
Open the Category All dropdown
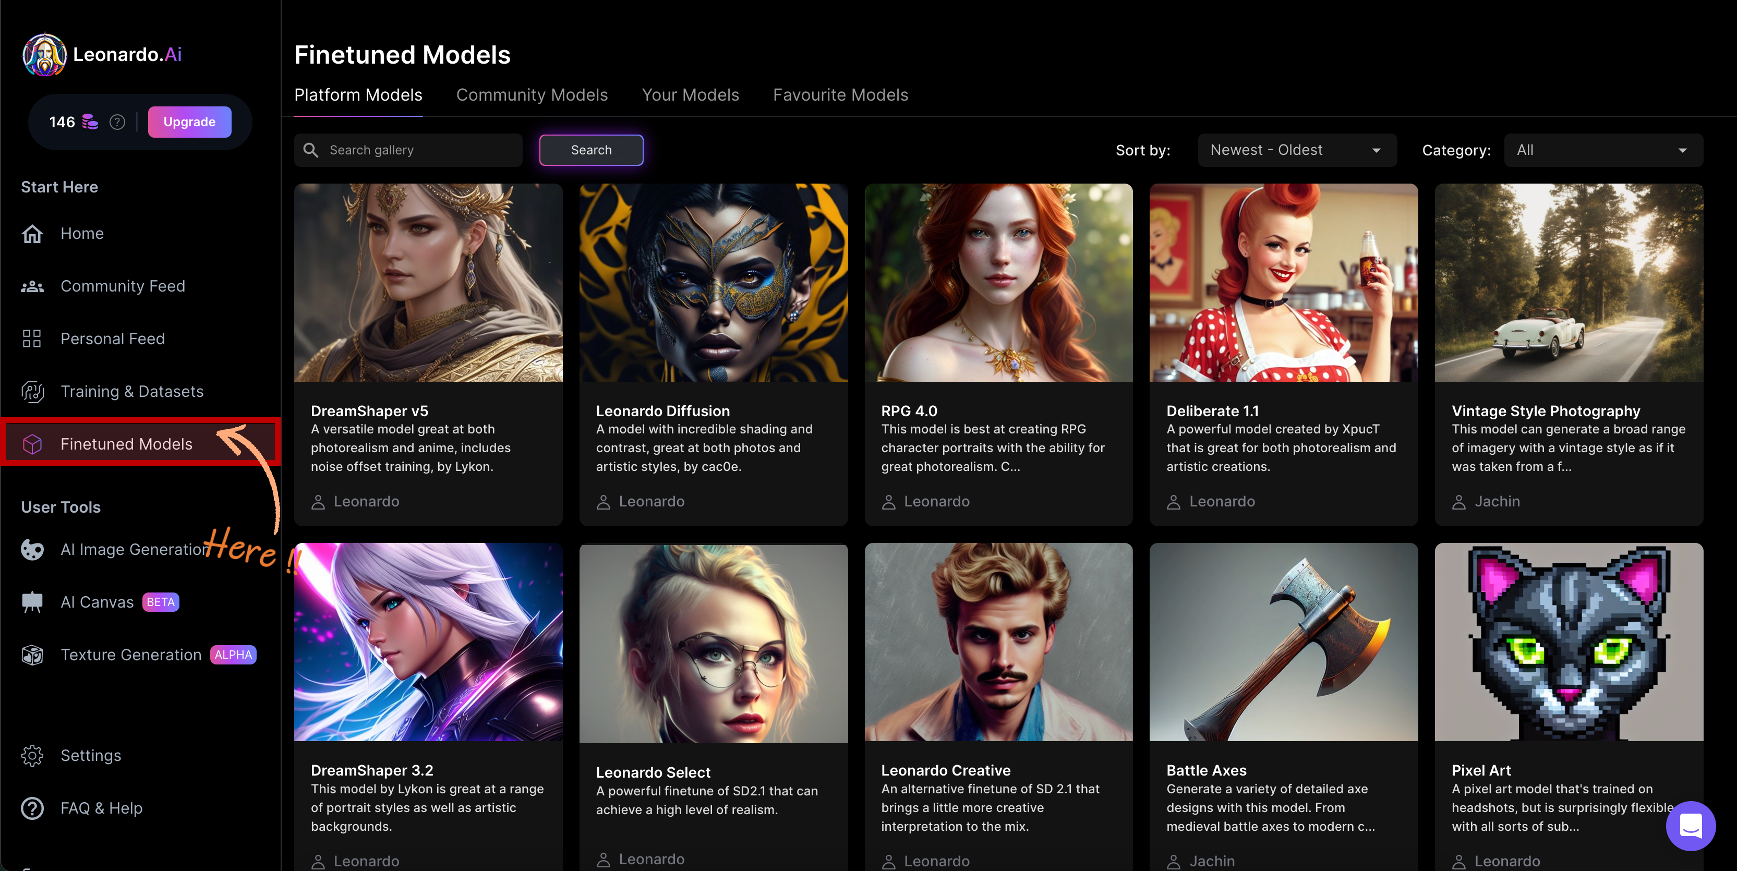[x=1603, y=150]
